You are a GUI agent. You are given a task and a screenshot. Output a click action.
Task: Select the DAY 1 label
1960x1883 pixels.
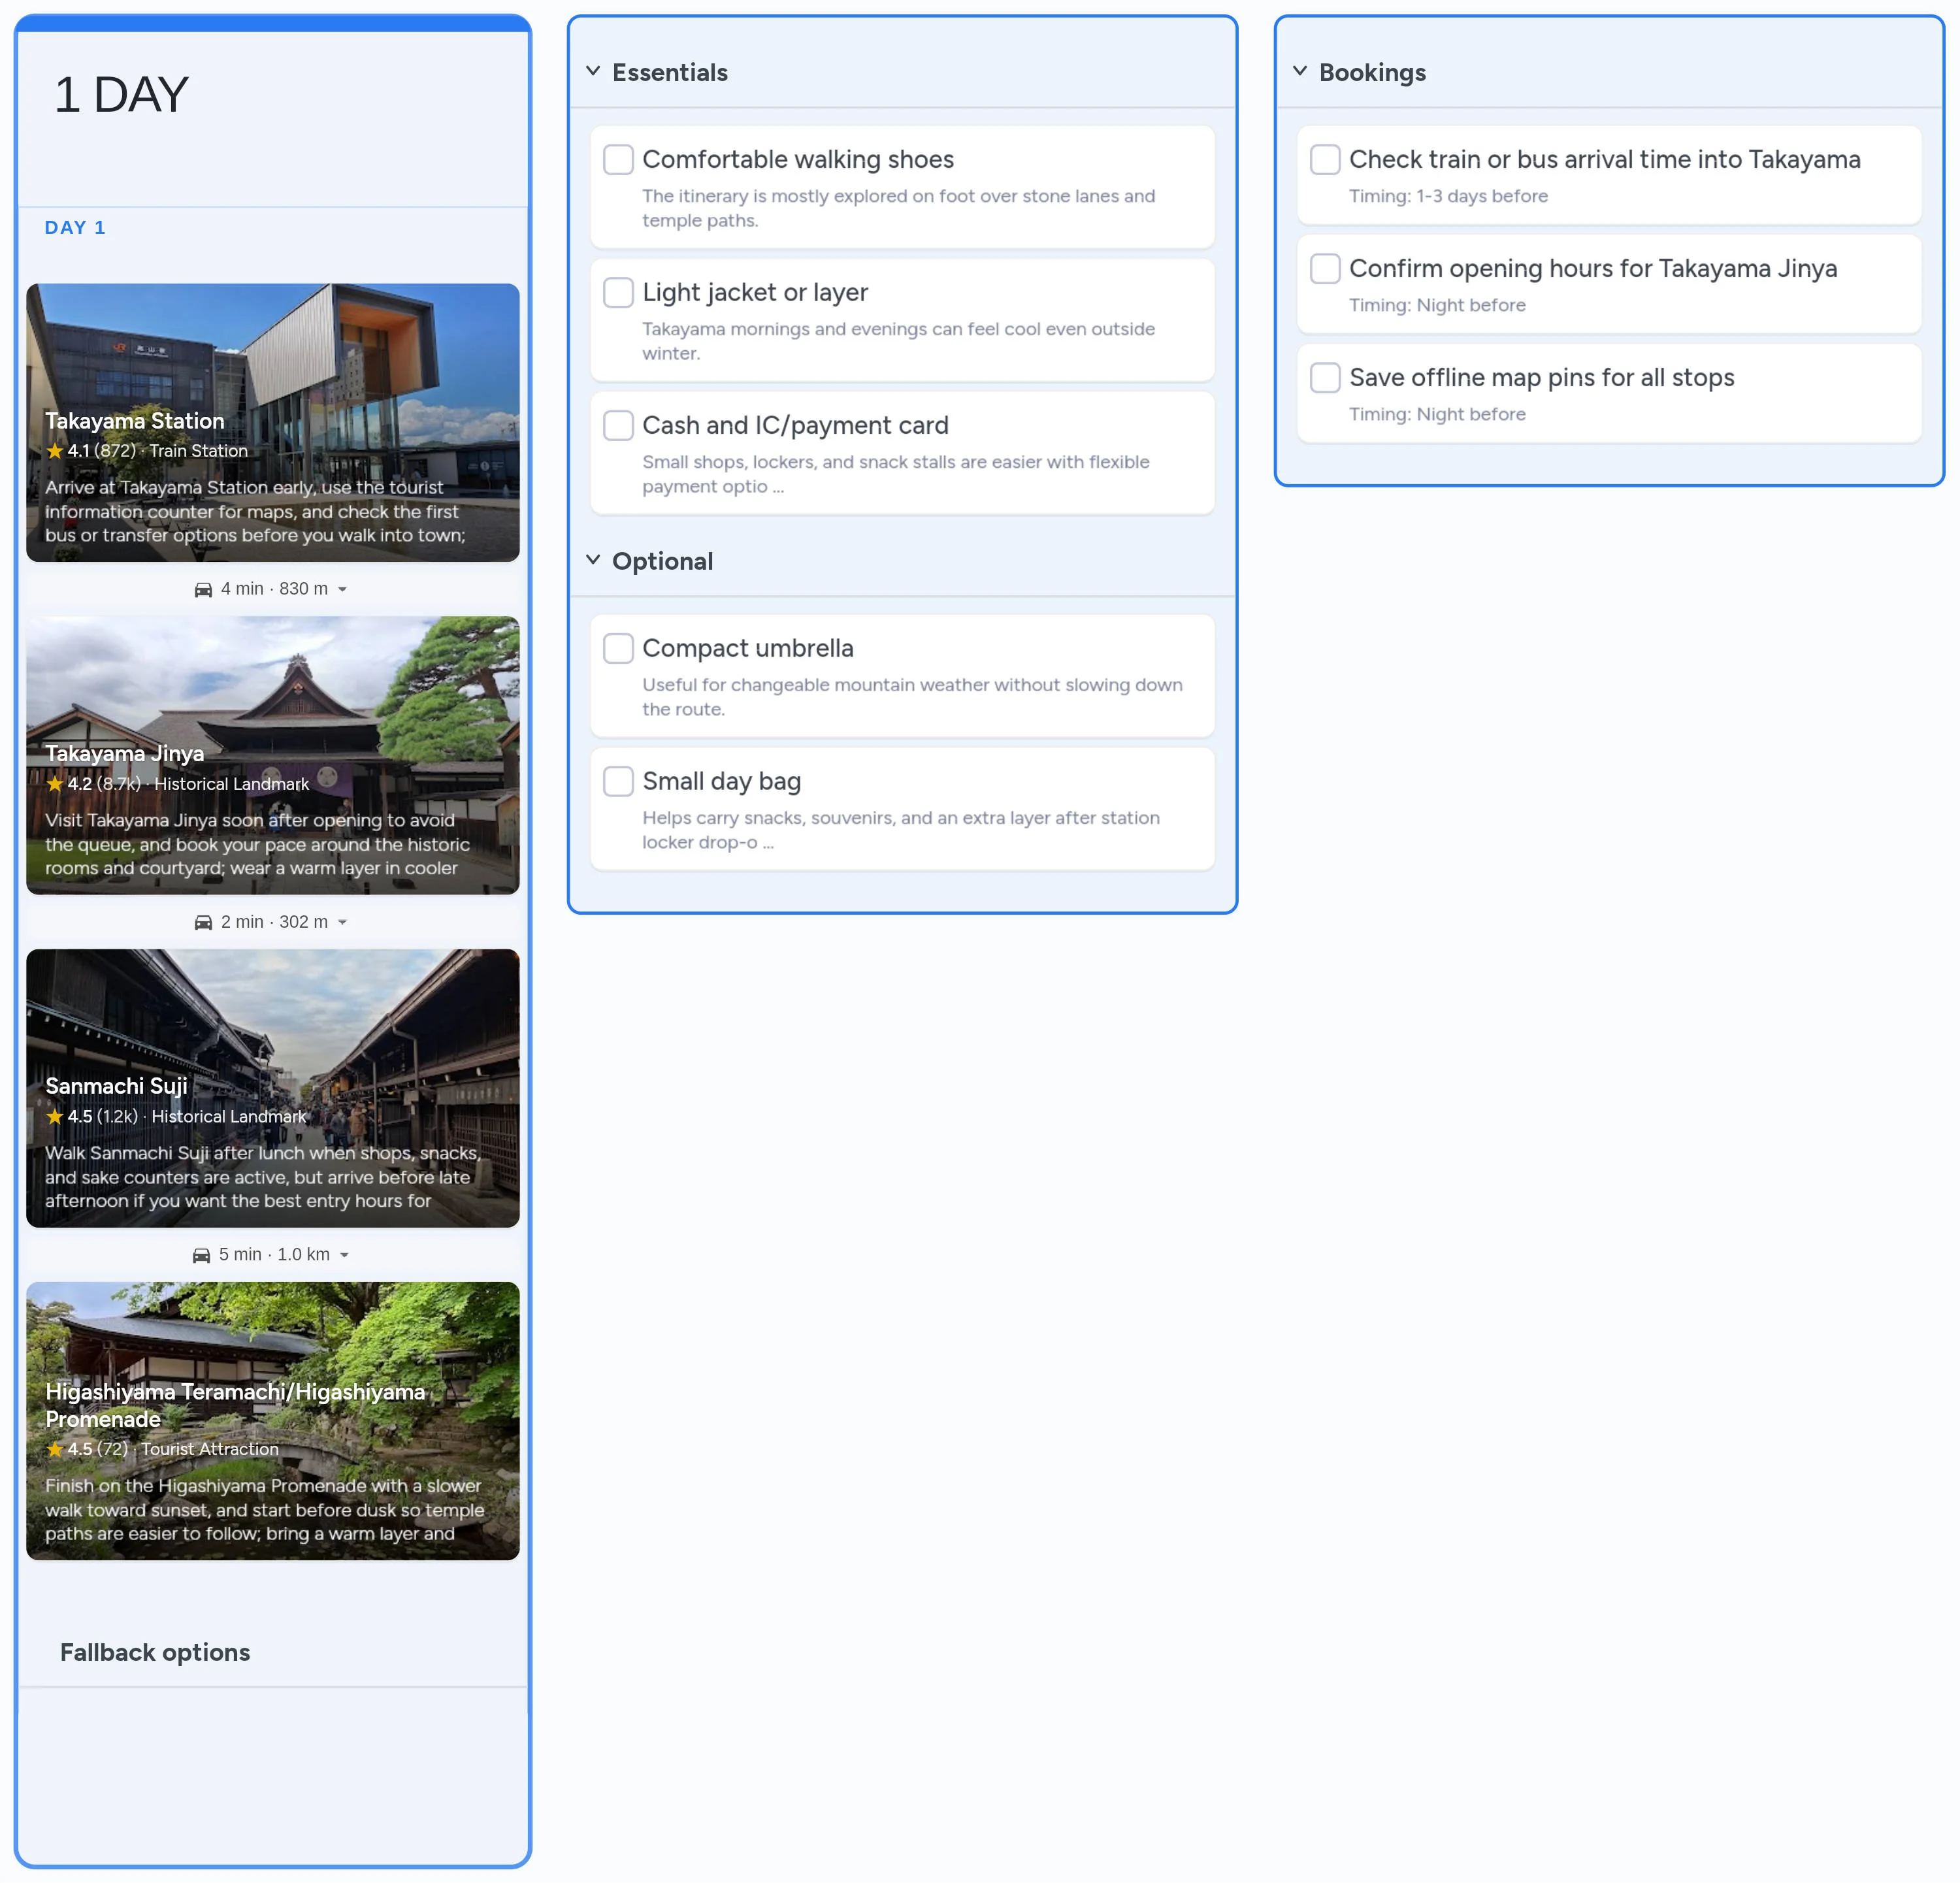(75, 227)
